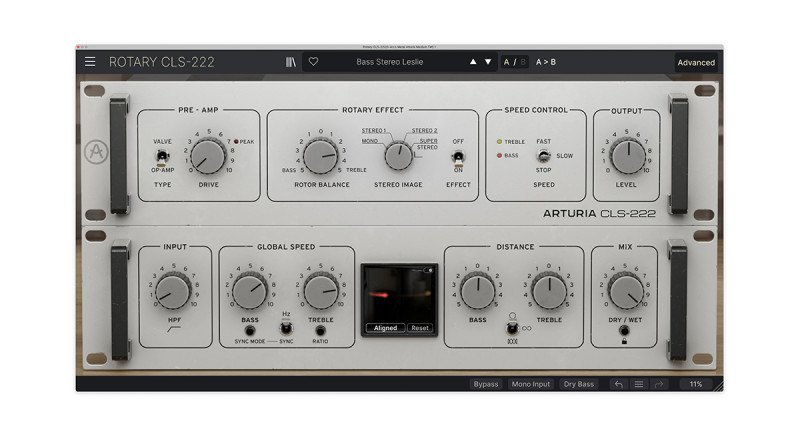
Task: Select the next preset with down arrow
Action: [488, 62]
